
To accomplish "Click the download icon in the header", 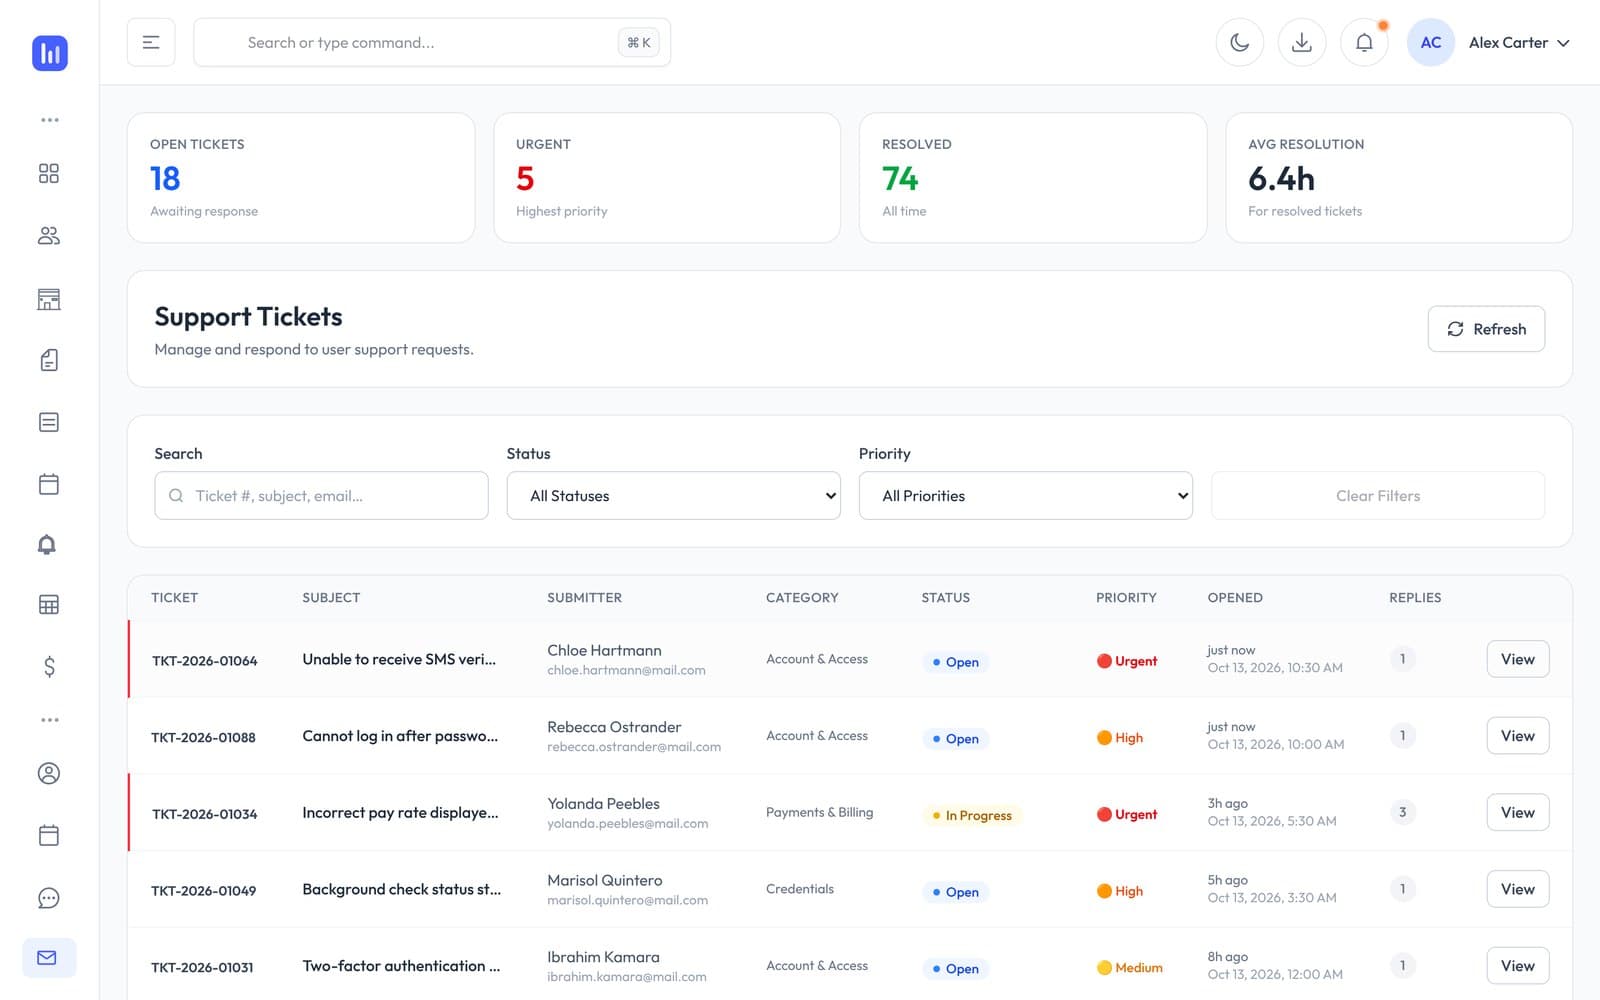I will [1302, 42].
